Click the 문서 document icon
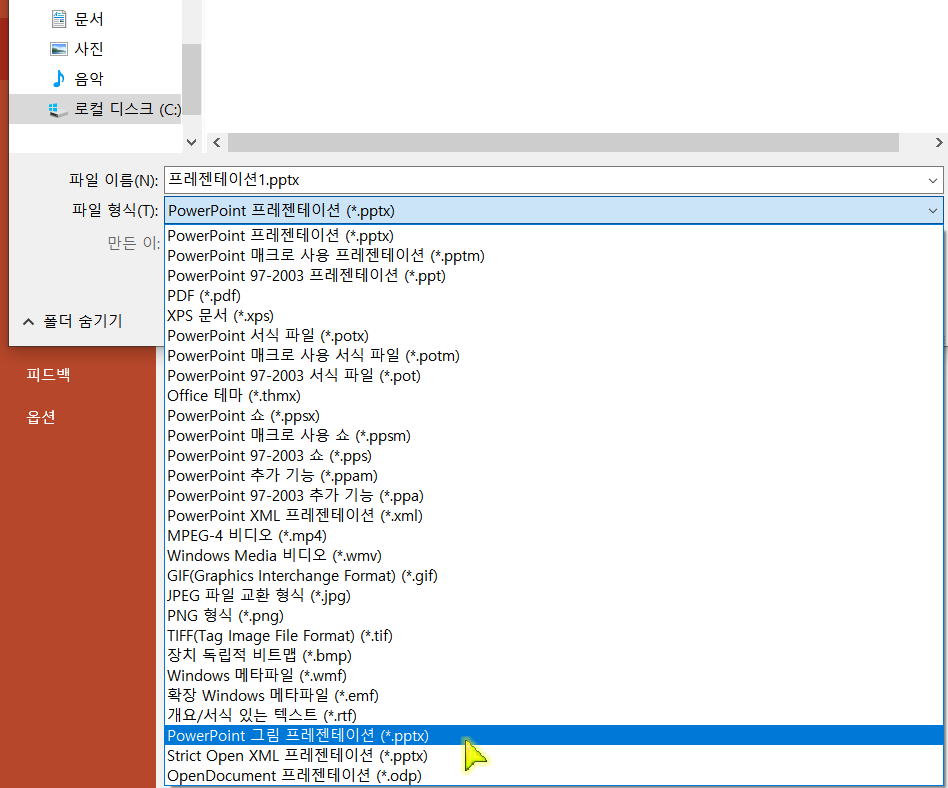This screenshot has height=788, width=948. [59, 19]
